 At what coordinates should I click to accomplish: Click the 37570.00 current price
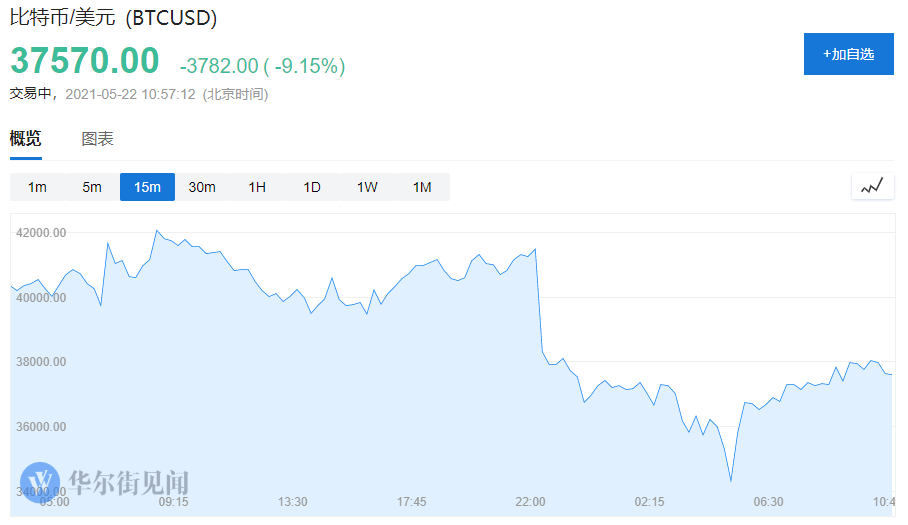pyautogui.click(x=85, y=60)
